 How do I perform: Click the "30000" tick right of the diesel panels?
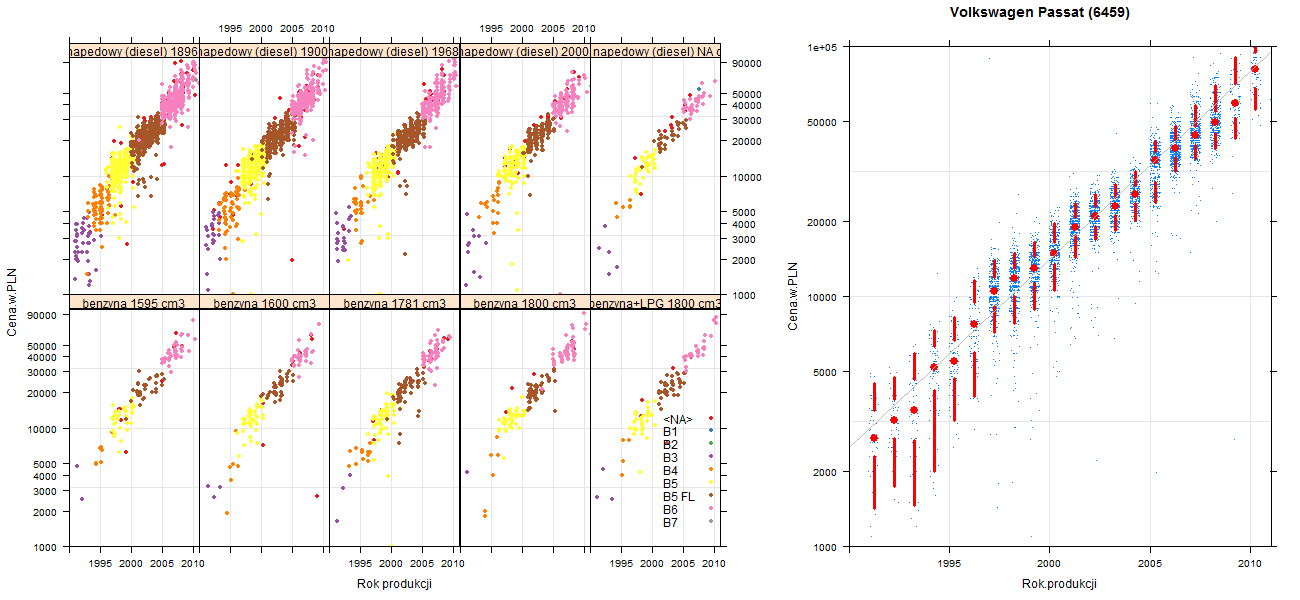point(748,121)
